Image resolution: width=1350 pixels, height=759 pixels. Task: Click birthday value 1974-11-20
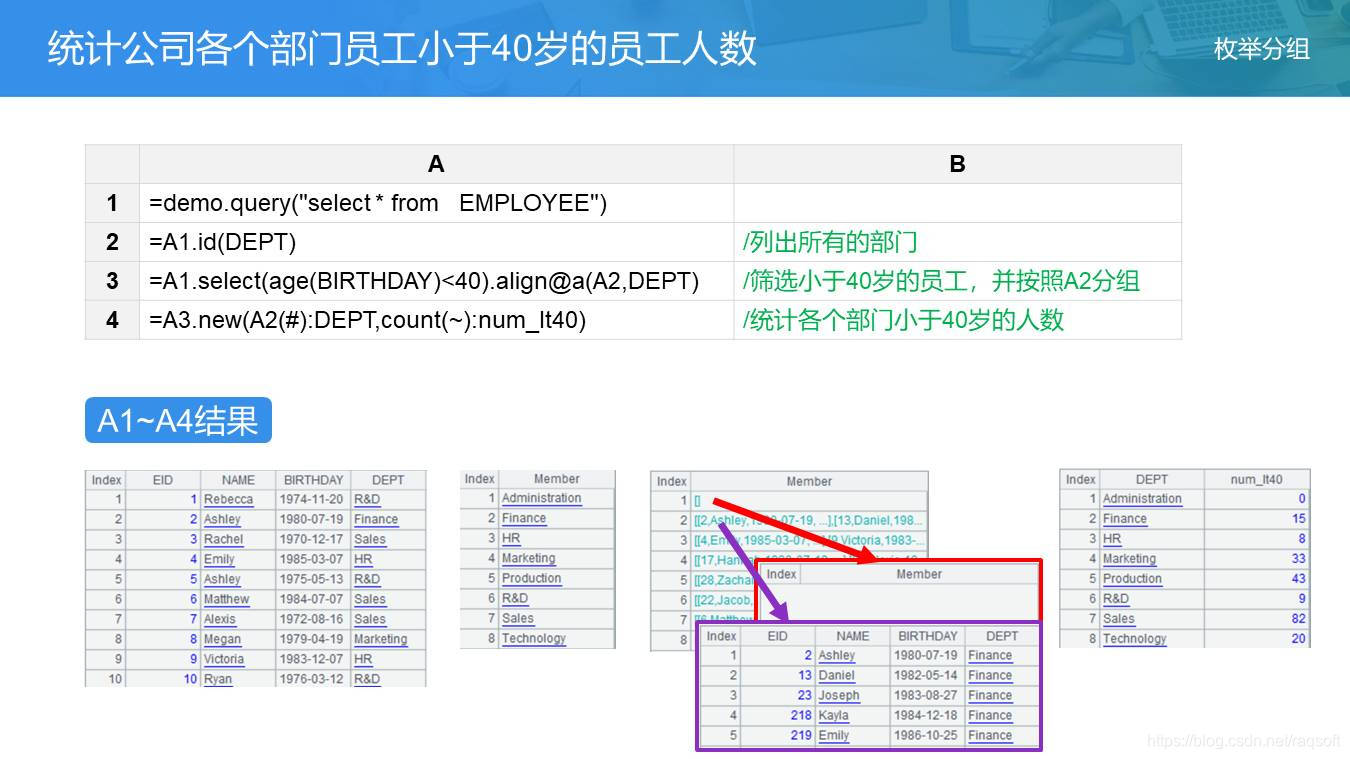coord(313,499)
